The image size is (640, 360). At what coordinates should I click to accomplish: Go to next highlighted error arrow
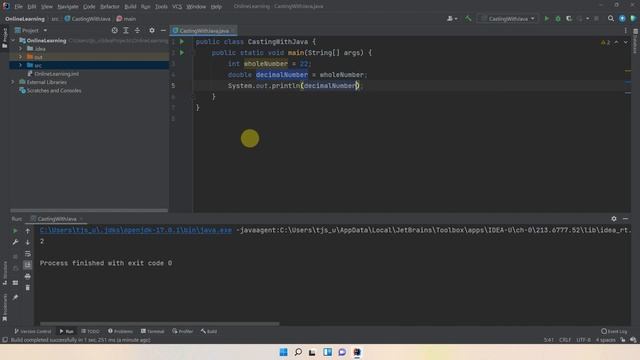[x=626, y=42]
